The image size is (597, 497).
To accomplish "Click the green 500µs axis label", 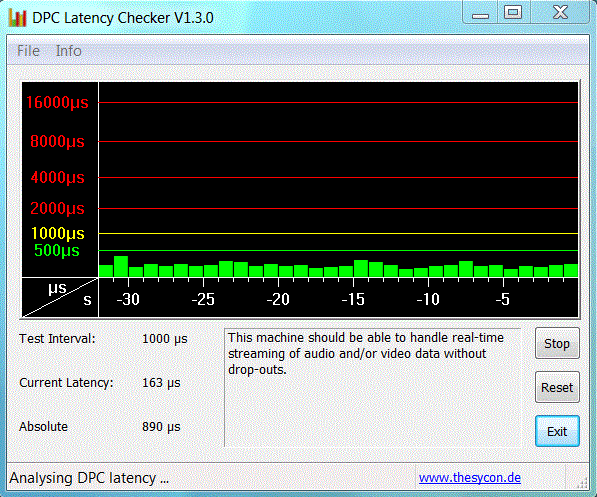I will click(x=57, y=251).
